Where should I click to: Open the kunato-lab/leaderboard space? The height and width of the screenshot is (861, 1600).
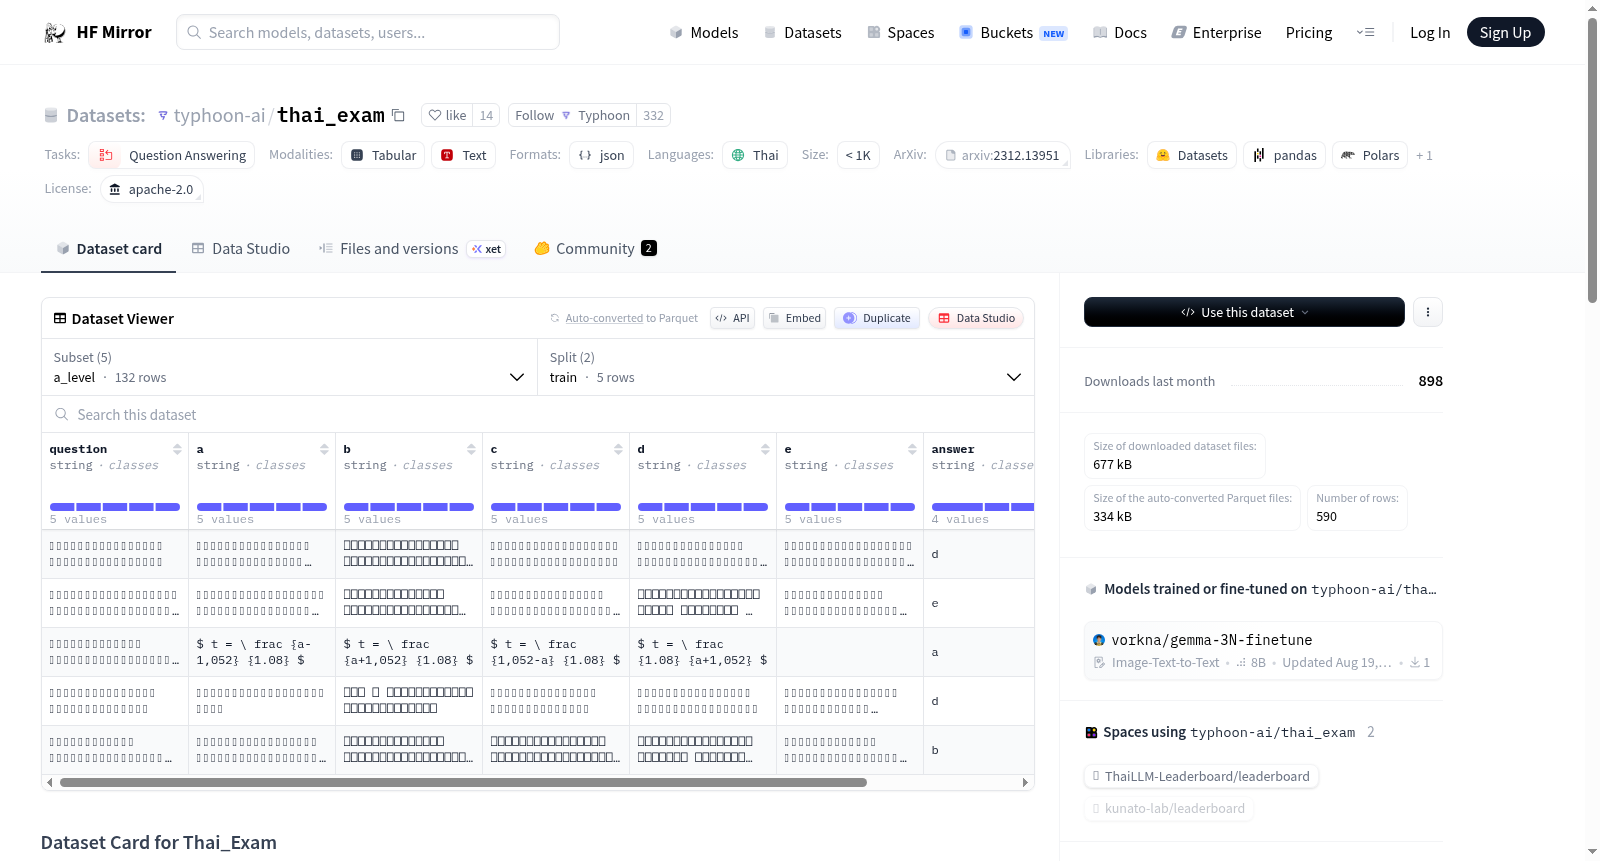[x=1169, y=808]
